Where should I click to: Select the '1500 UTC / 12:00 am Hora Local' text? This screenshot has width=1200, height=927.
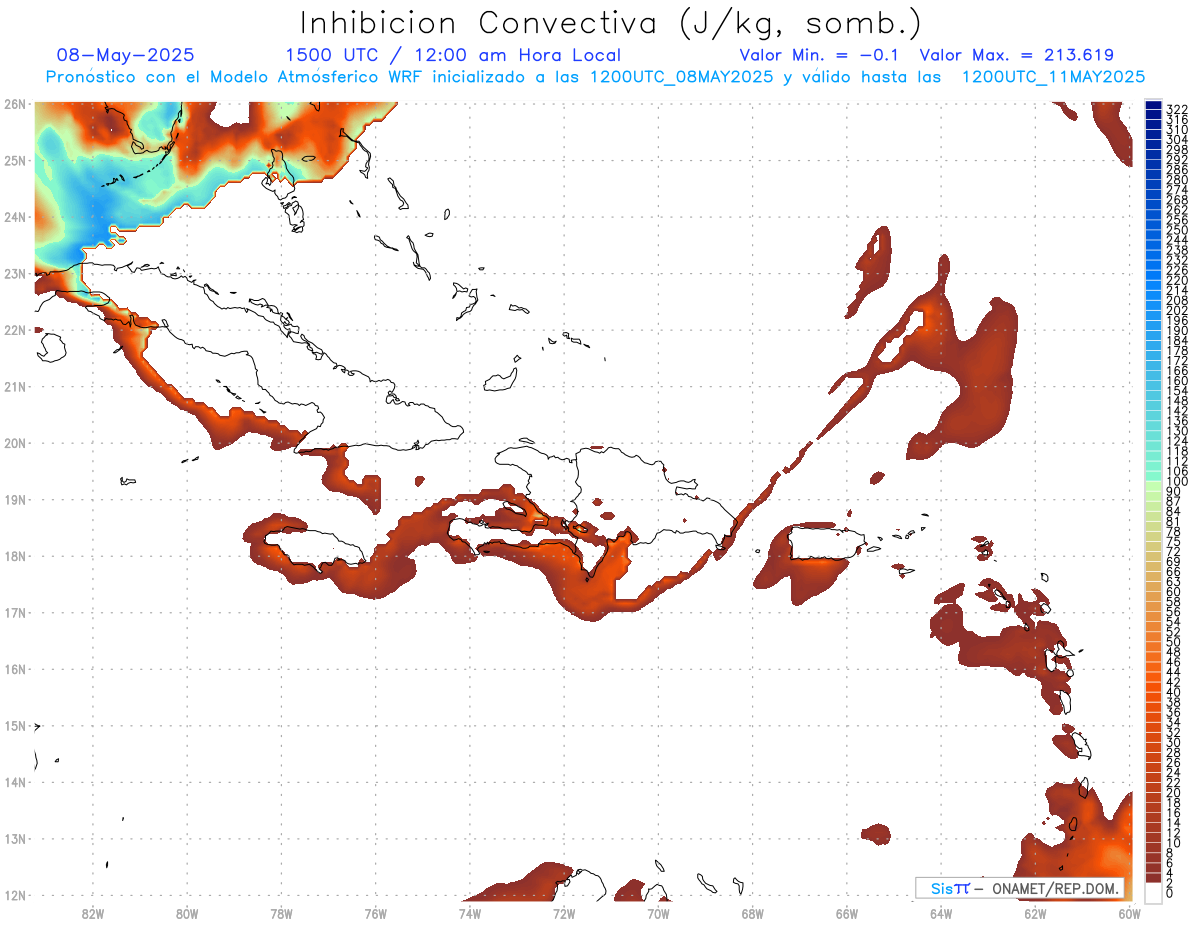pyautogui.click(x=453, y=56)
